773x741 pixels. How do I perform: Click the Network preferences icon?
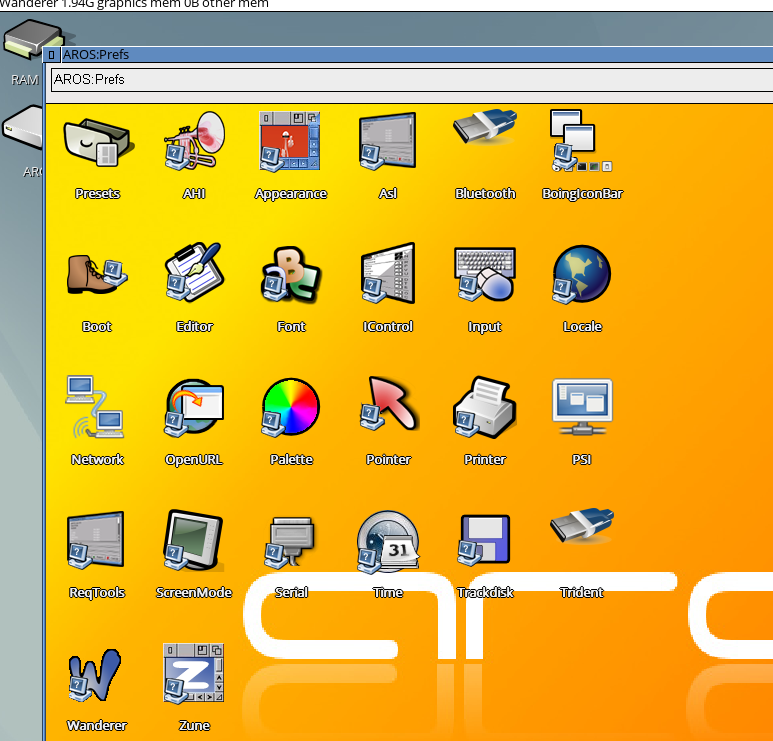point(95,407)
